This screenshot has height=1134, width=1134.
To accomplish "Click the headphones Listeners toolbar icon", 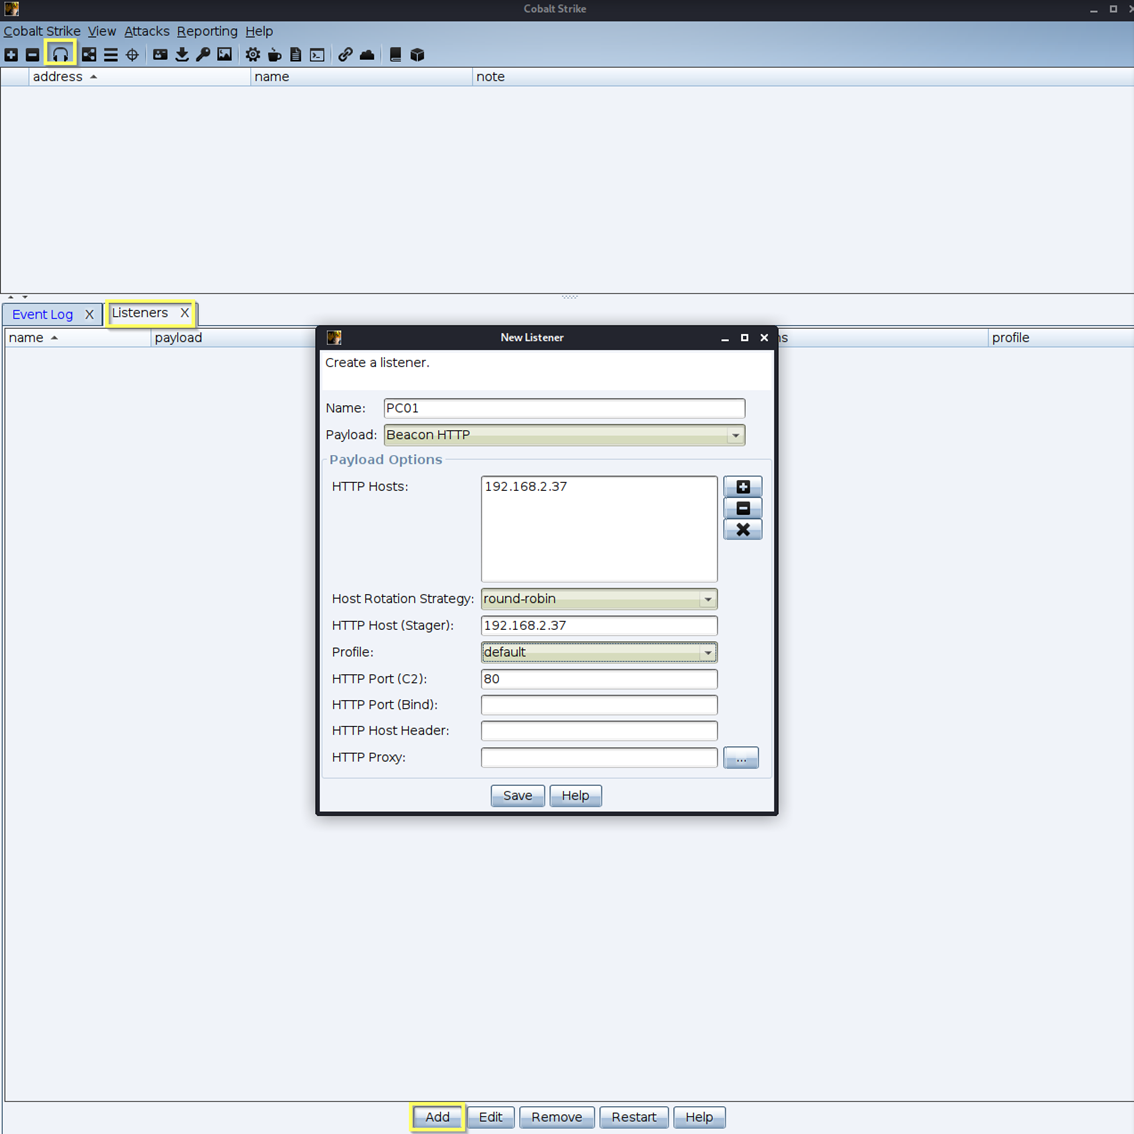I will pyautogui.click(x=60, y=55).
